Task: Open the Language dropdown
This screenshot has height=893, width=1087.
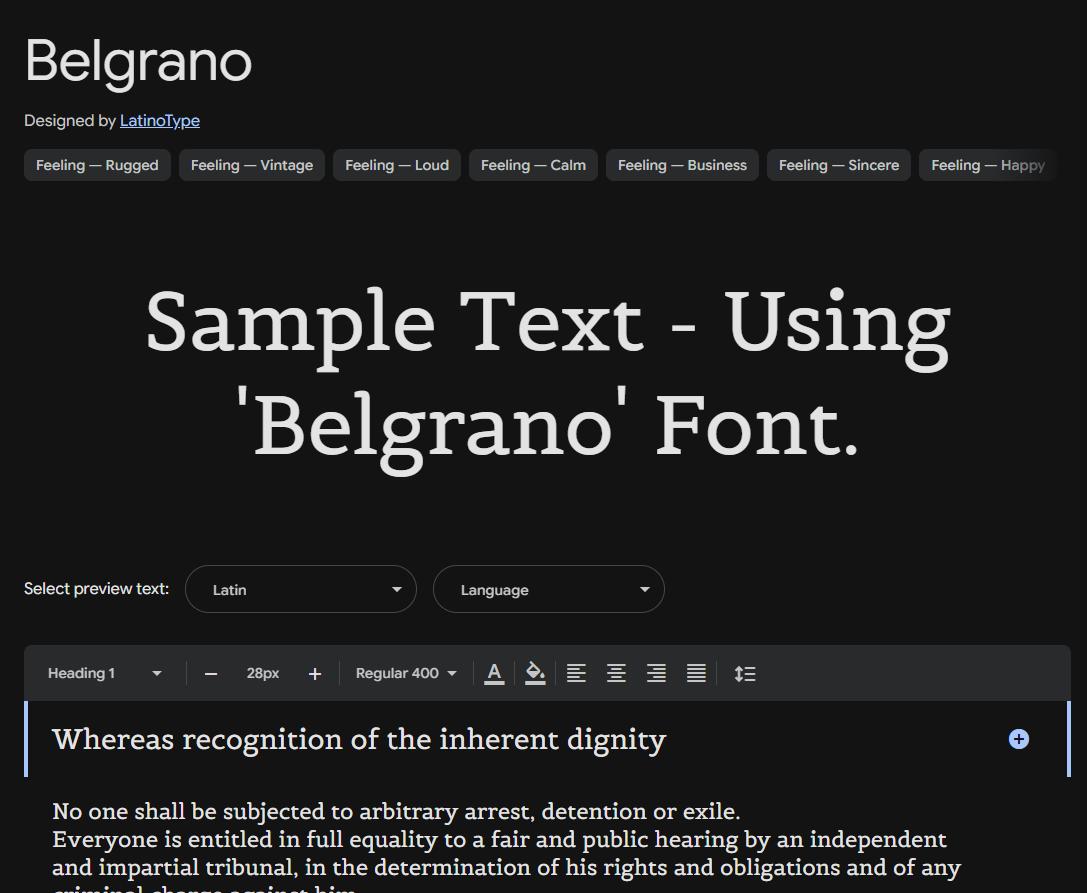Action: click(x=549, y=589)
